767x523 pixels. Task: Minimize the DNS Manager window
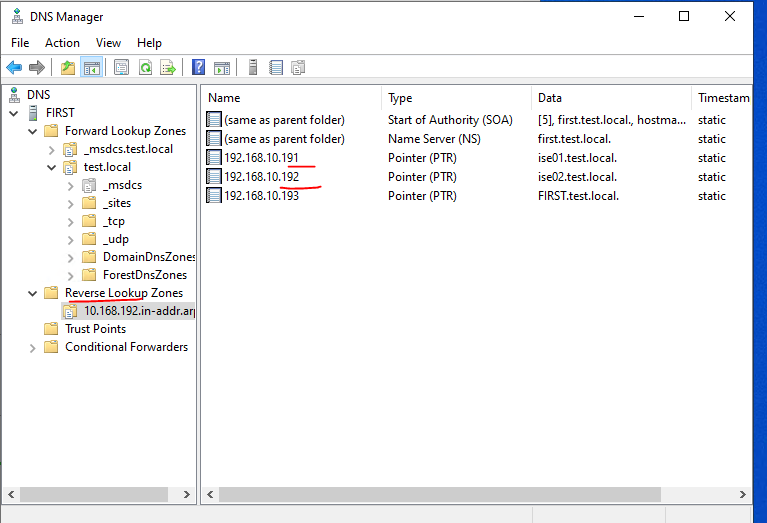(x=639, y=16)
